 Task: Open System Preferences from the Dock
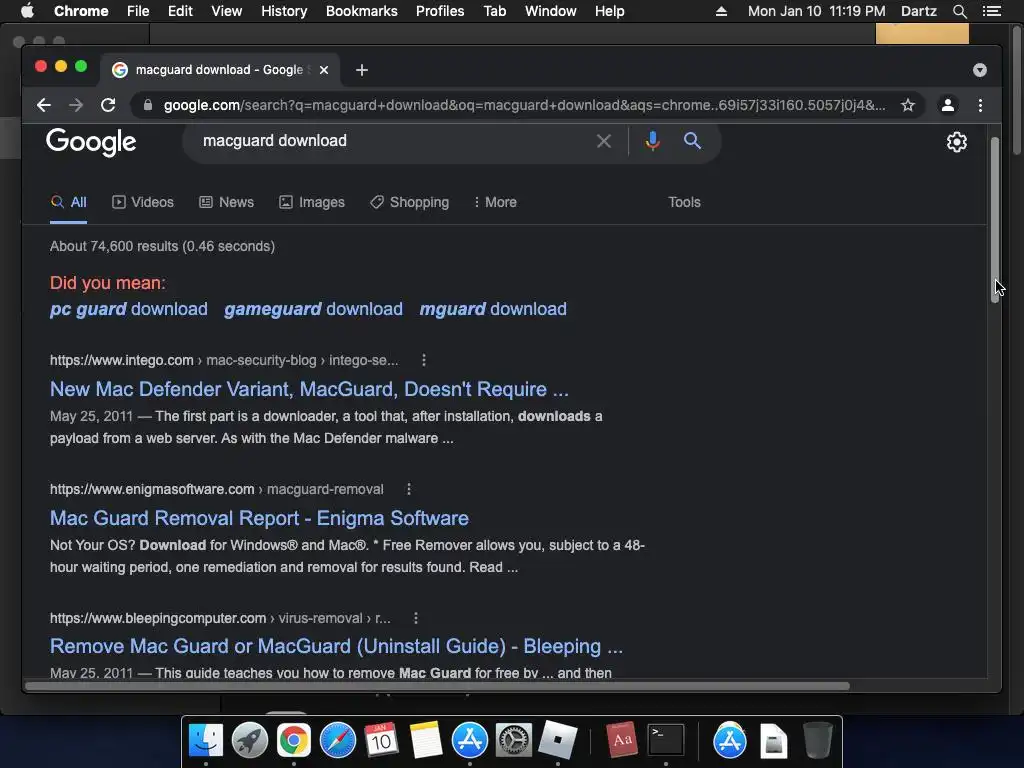tap(513, 740)
